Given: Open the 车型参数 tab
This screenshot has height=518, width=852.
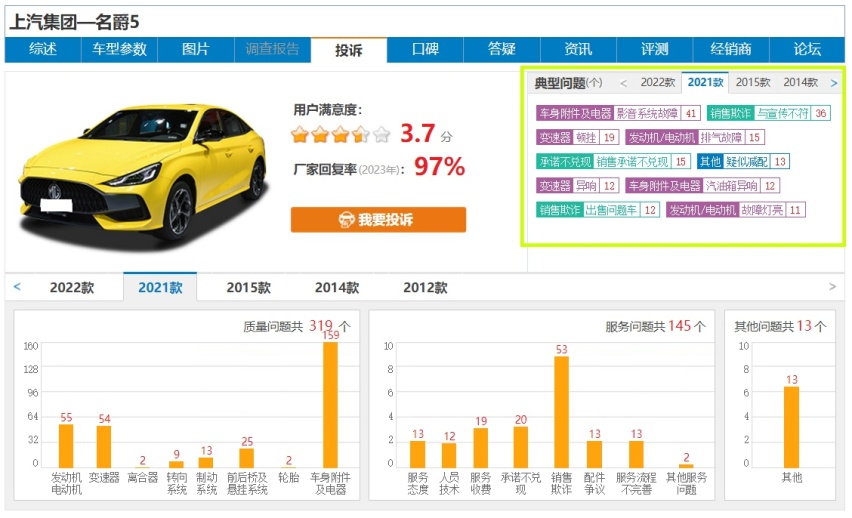Looking at the screenshot, I should [120, 49].
